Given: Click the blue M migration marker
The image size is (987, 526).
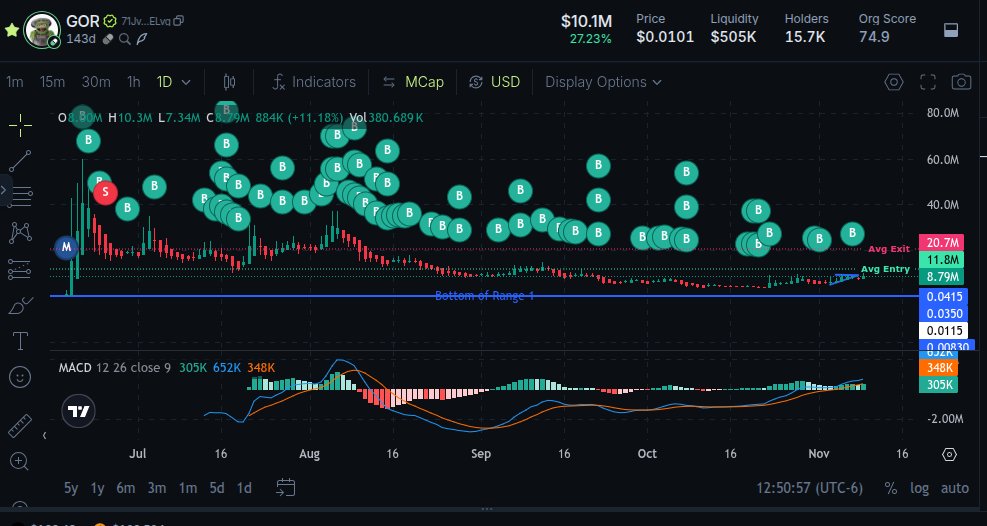Looking at the screenshot, I should click(x=66, y=247).
